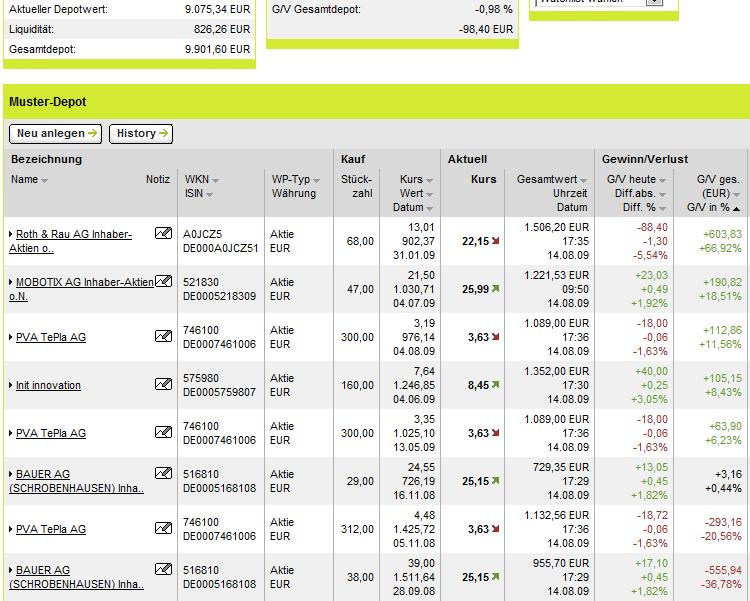This screenshot has width=750, height=601.
Task: Sort by Gesamtwert arrow
Action: click(583, 180)
